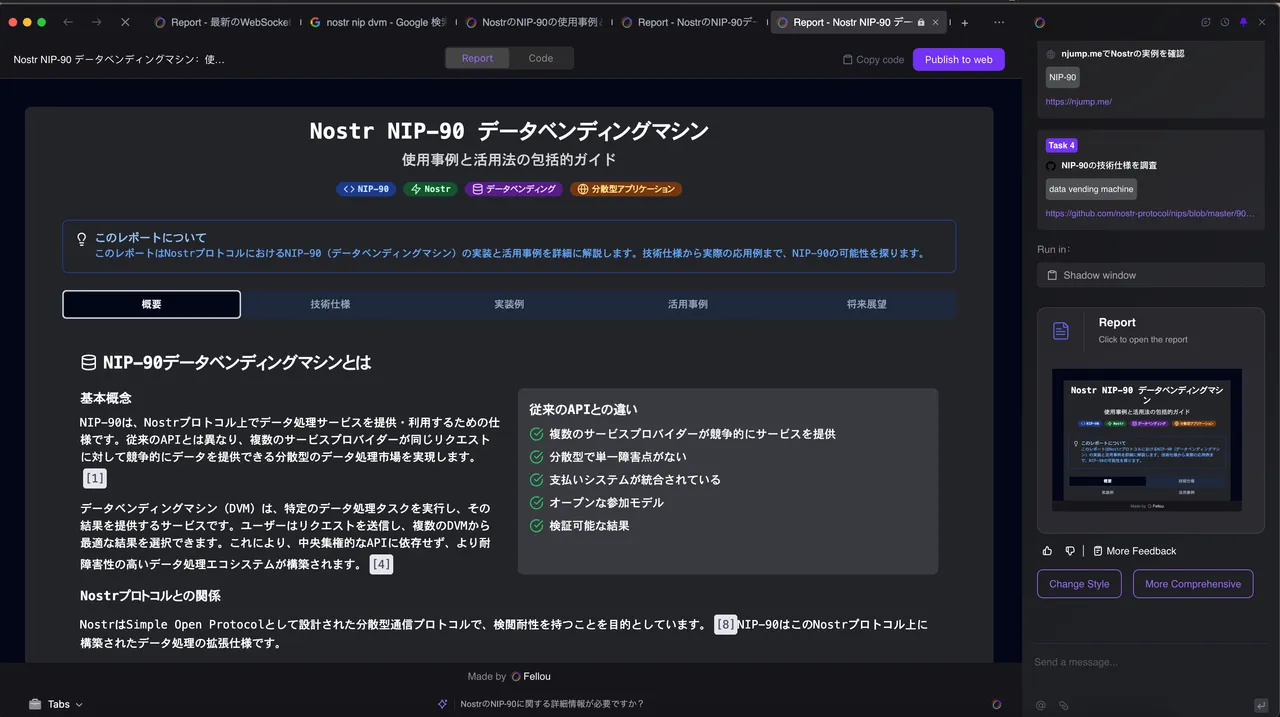Close the assistant side panel

1261,22
